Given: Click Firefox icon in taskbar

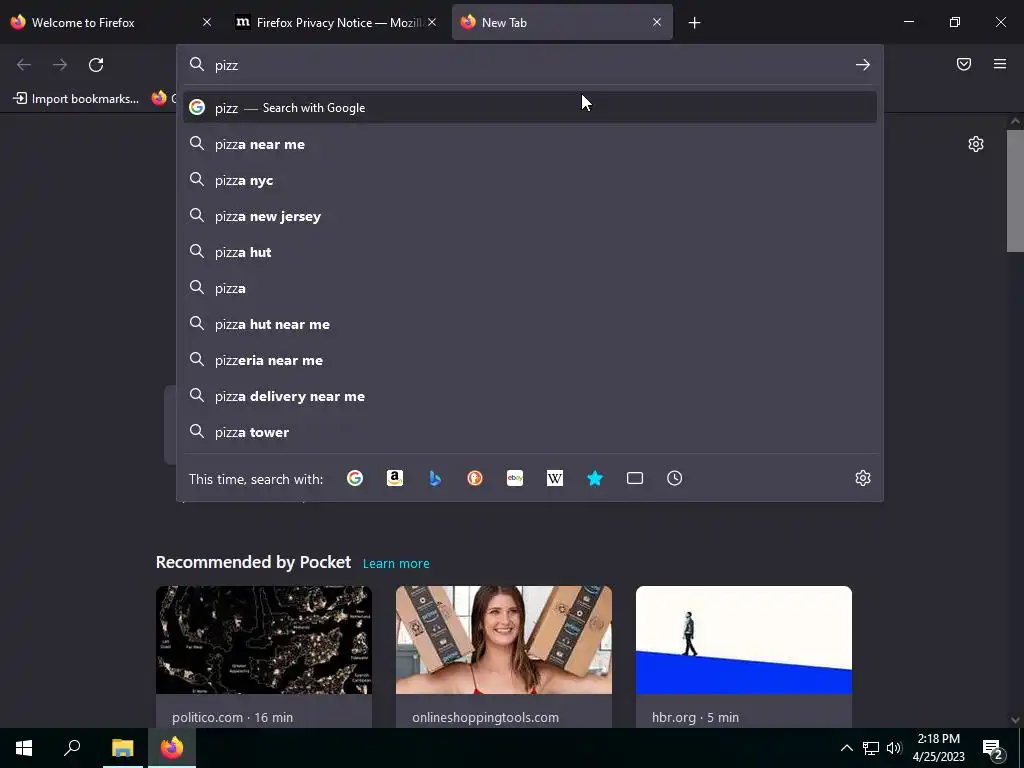Looking at the screenshot, I should click(172, 748).
